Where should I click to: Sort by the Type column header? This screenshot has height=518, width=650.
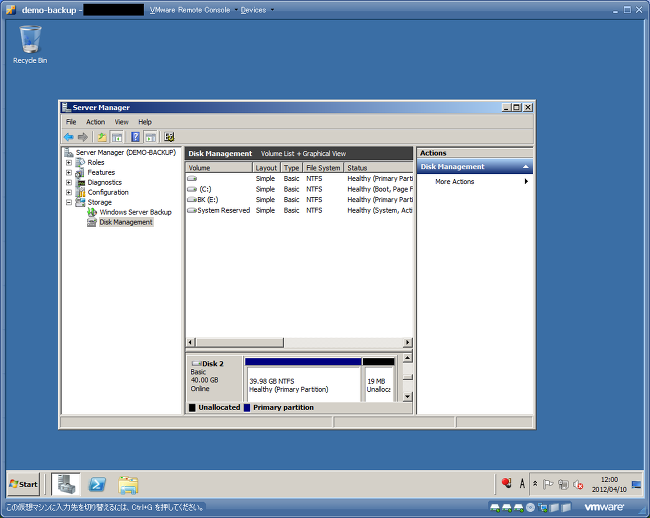291,168
